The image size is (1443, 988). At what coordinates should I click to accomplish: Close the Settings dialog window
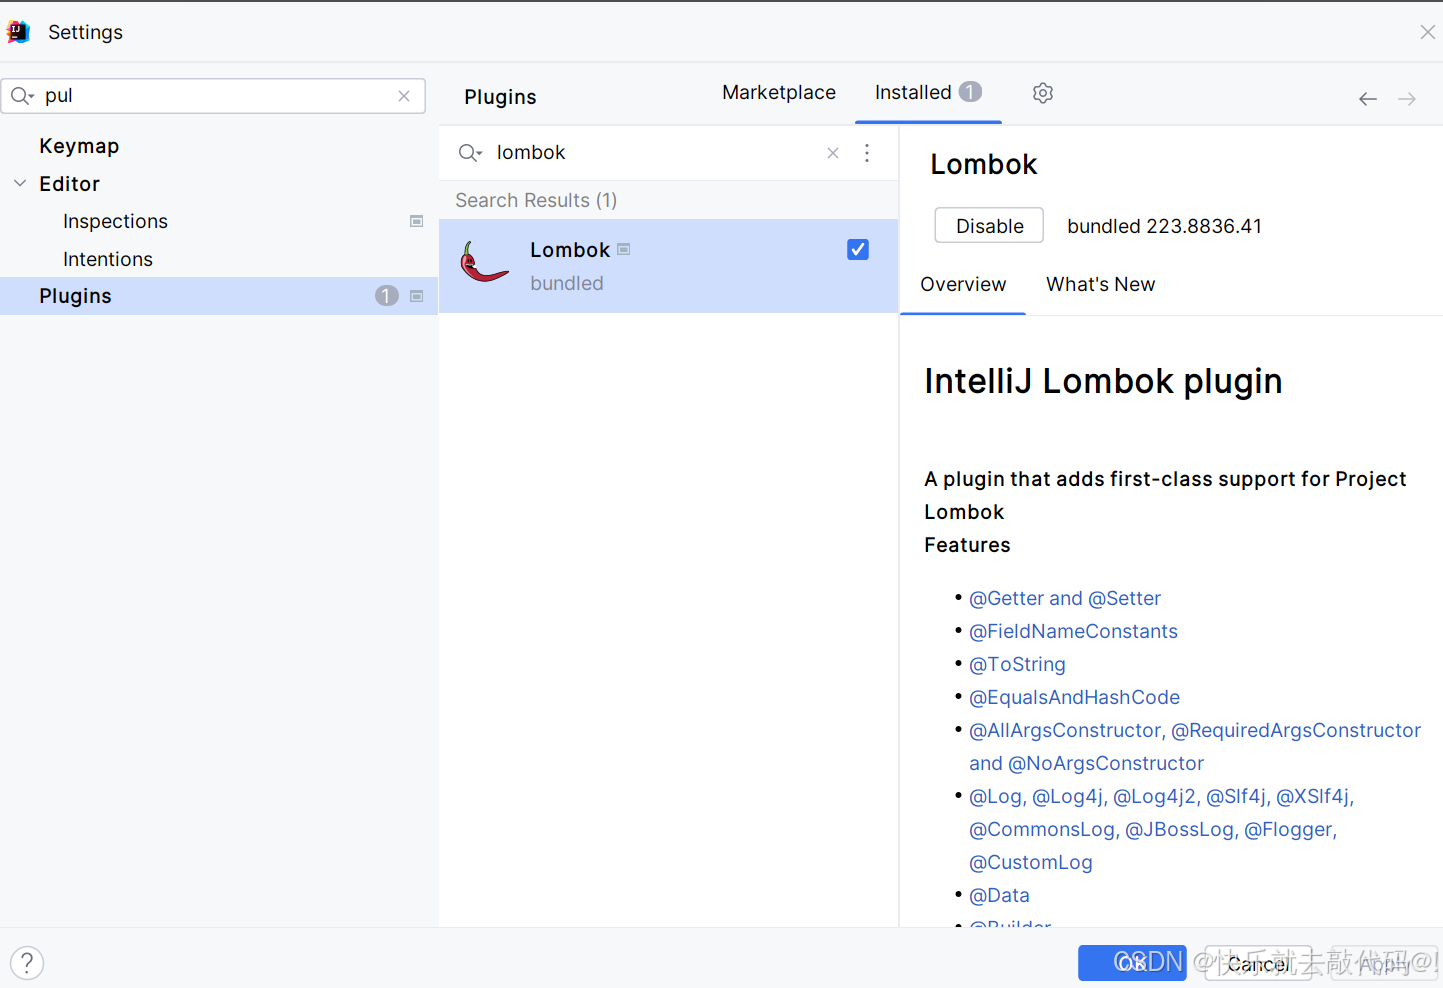click(x=1427, y=32)
